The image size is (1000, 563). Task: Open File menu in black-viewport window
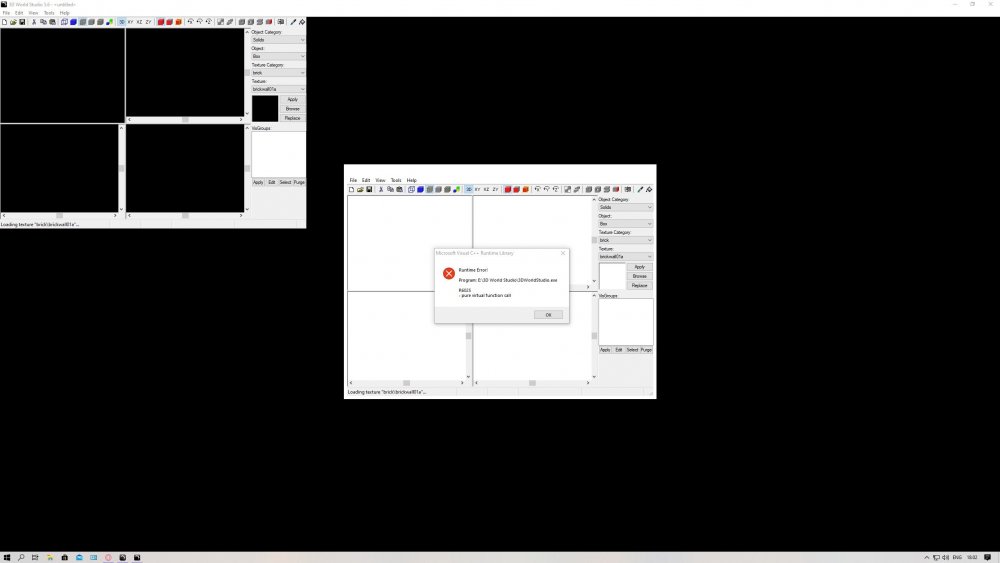point(6,13)
